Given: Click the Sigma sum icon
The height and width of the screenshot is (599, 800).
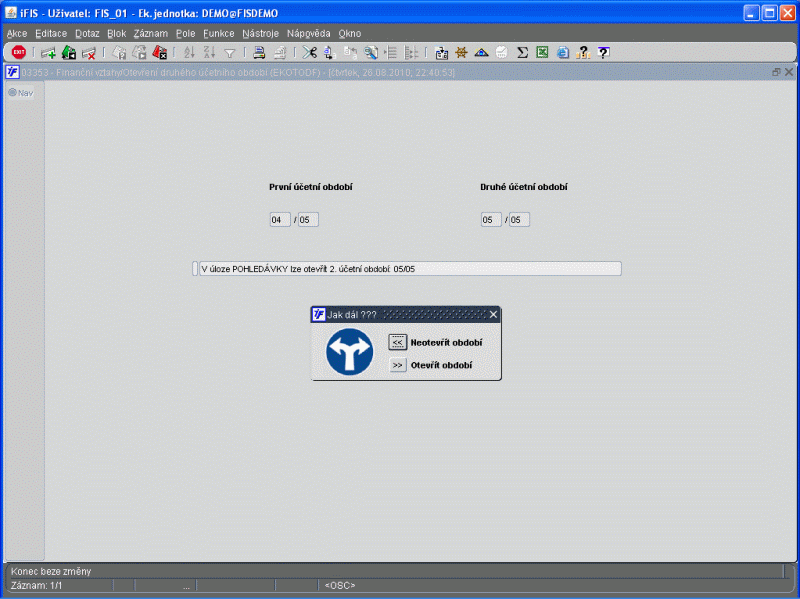Looking at the screenshot, I should (522, 53).
